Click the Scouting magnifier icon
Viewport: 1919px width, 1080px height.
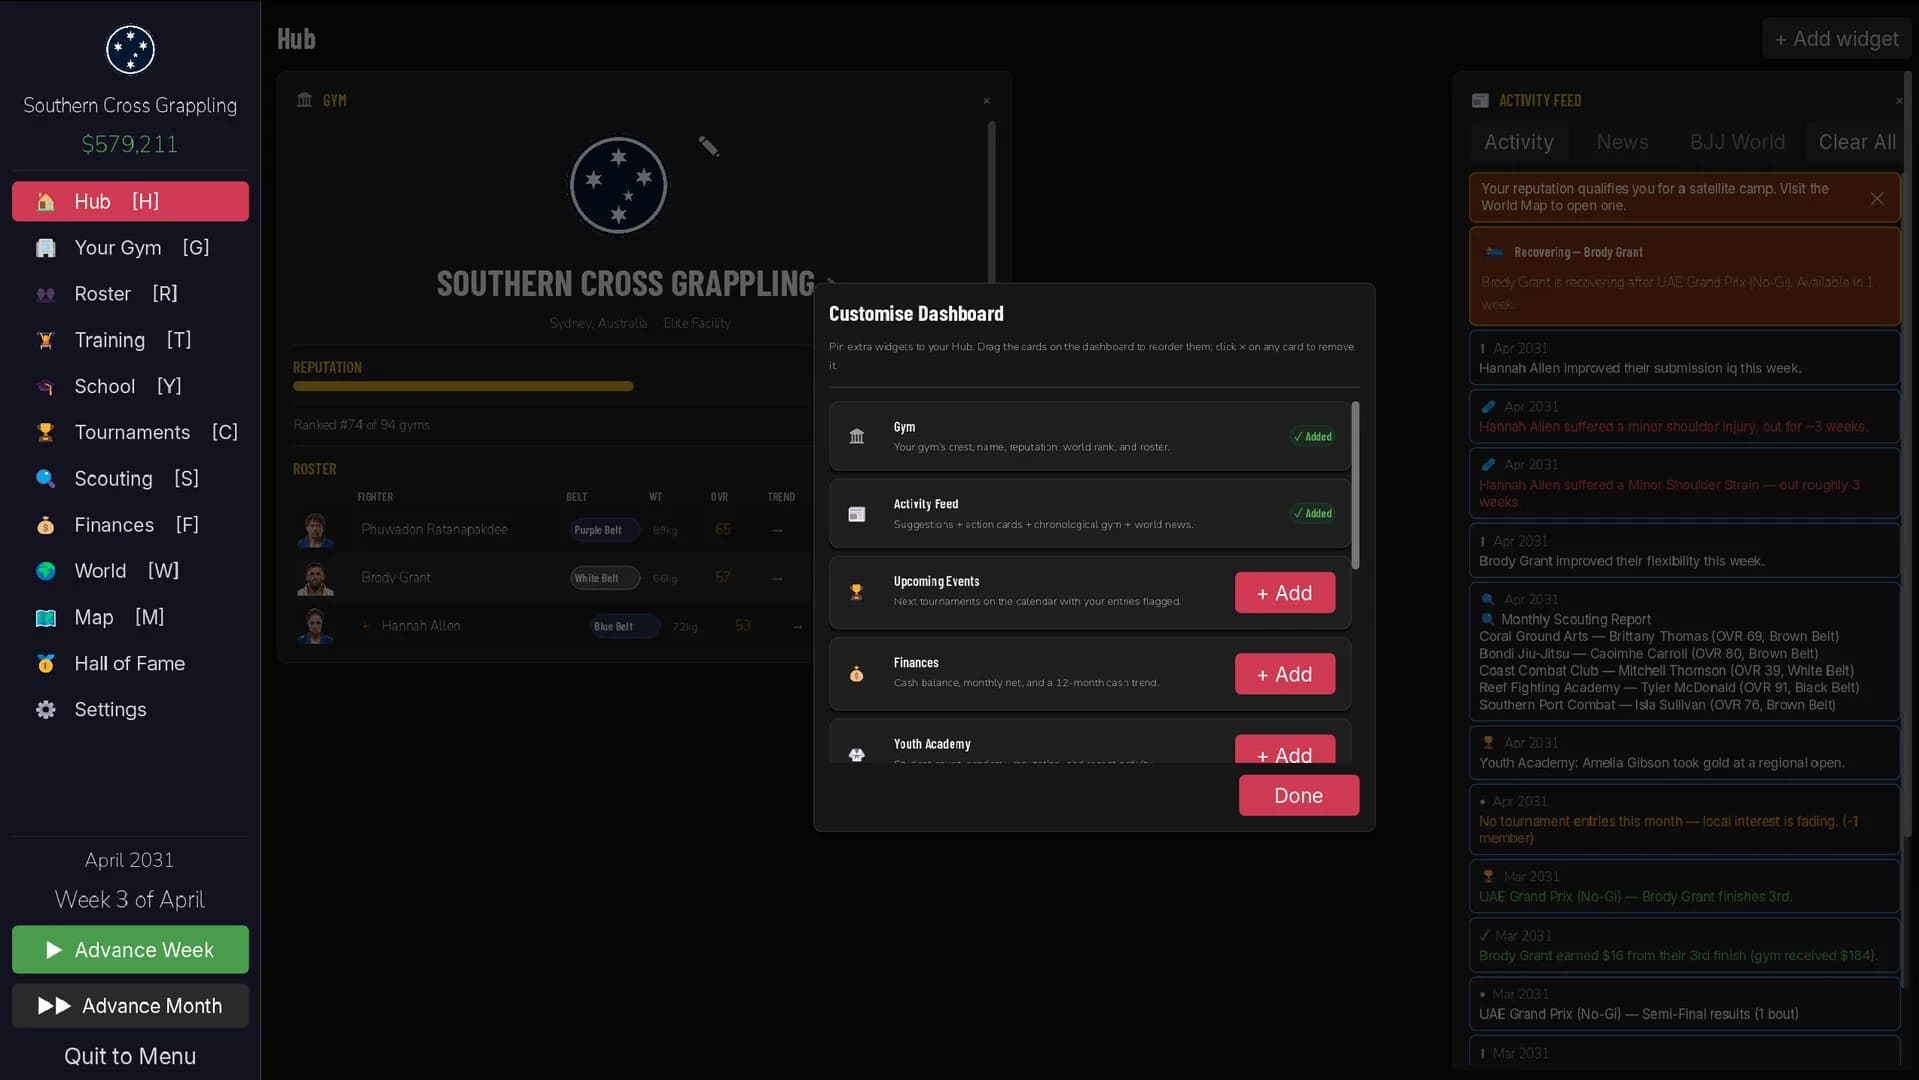[x=45, y=478]
